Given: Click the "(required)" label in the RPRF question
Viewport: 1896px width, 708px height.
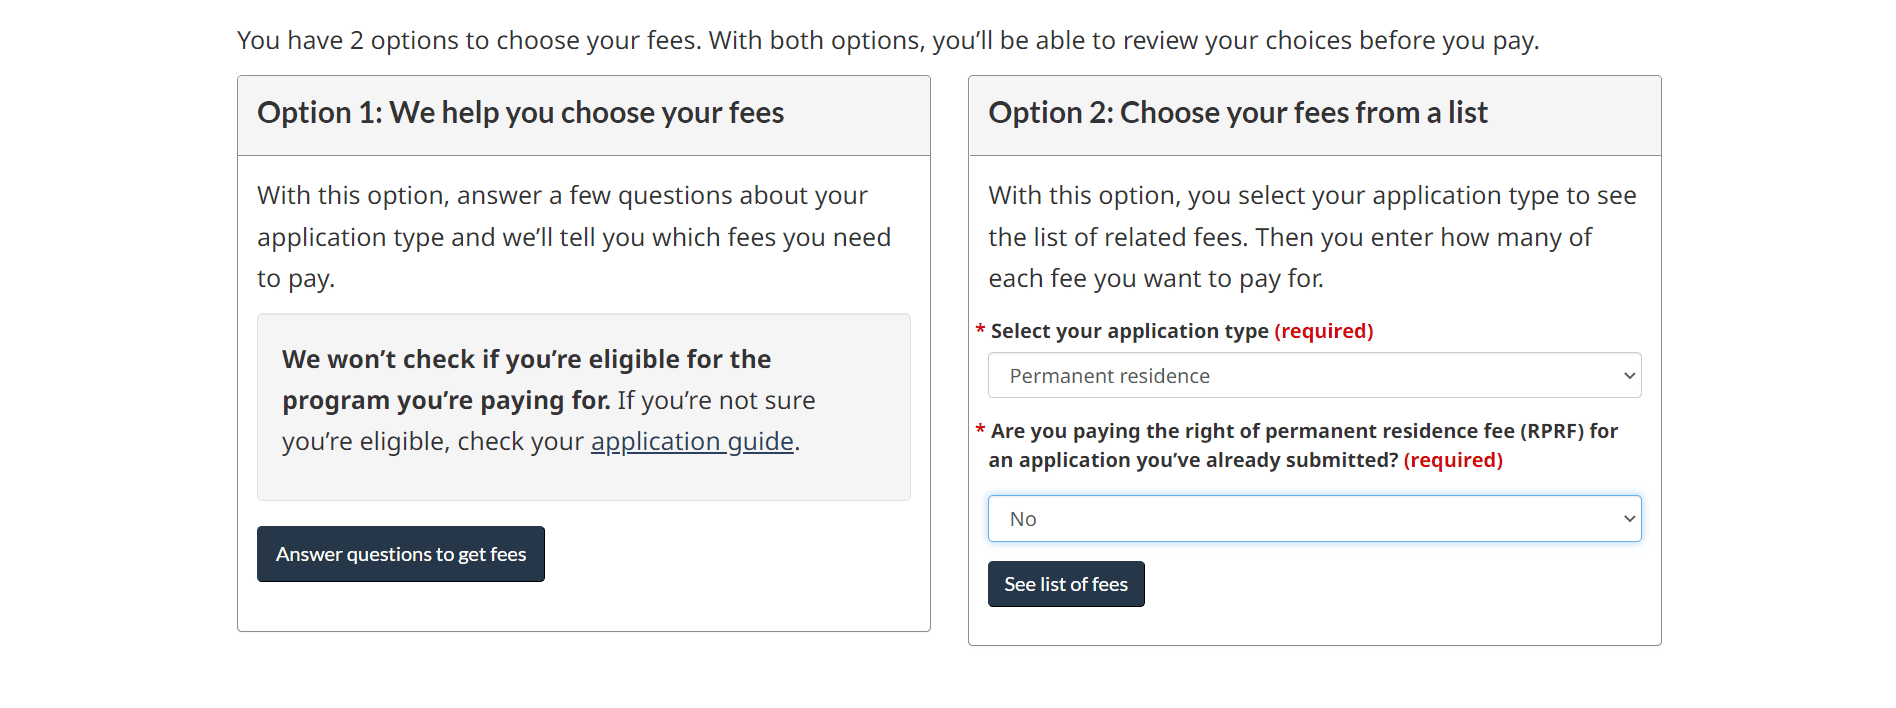Looking at the screenshot, I should pos(1452,460).
